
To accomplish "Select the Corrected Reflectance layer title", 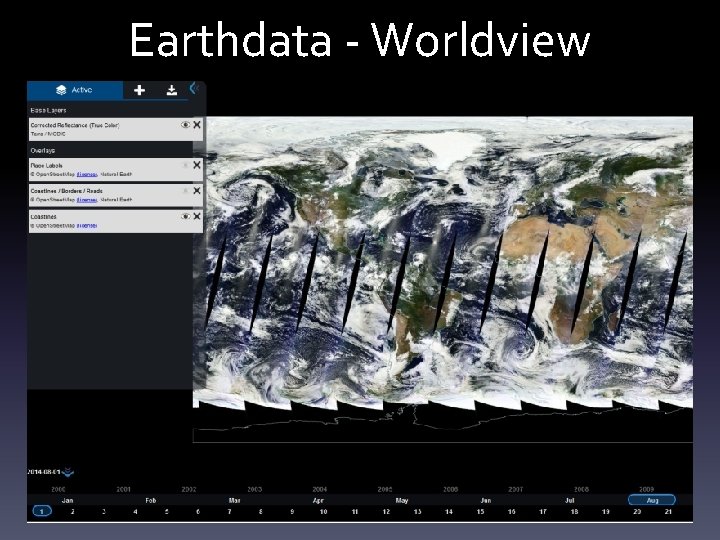I will pyautogui.click(x=75, y=125).
